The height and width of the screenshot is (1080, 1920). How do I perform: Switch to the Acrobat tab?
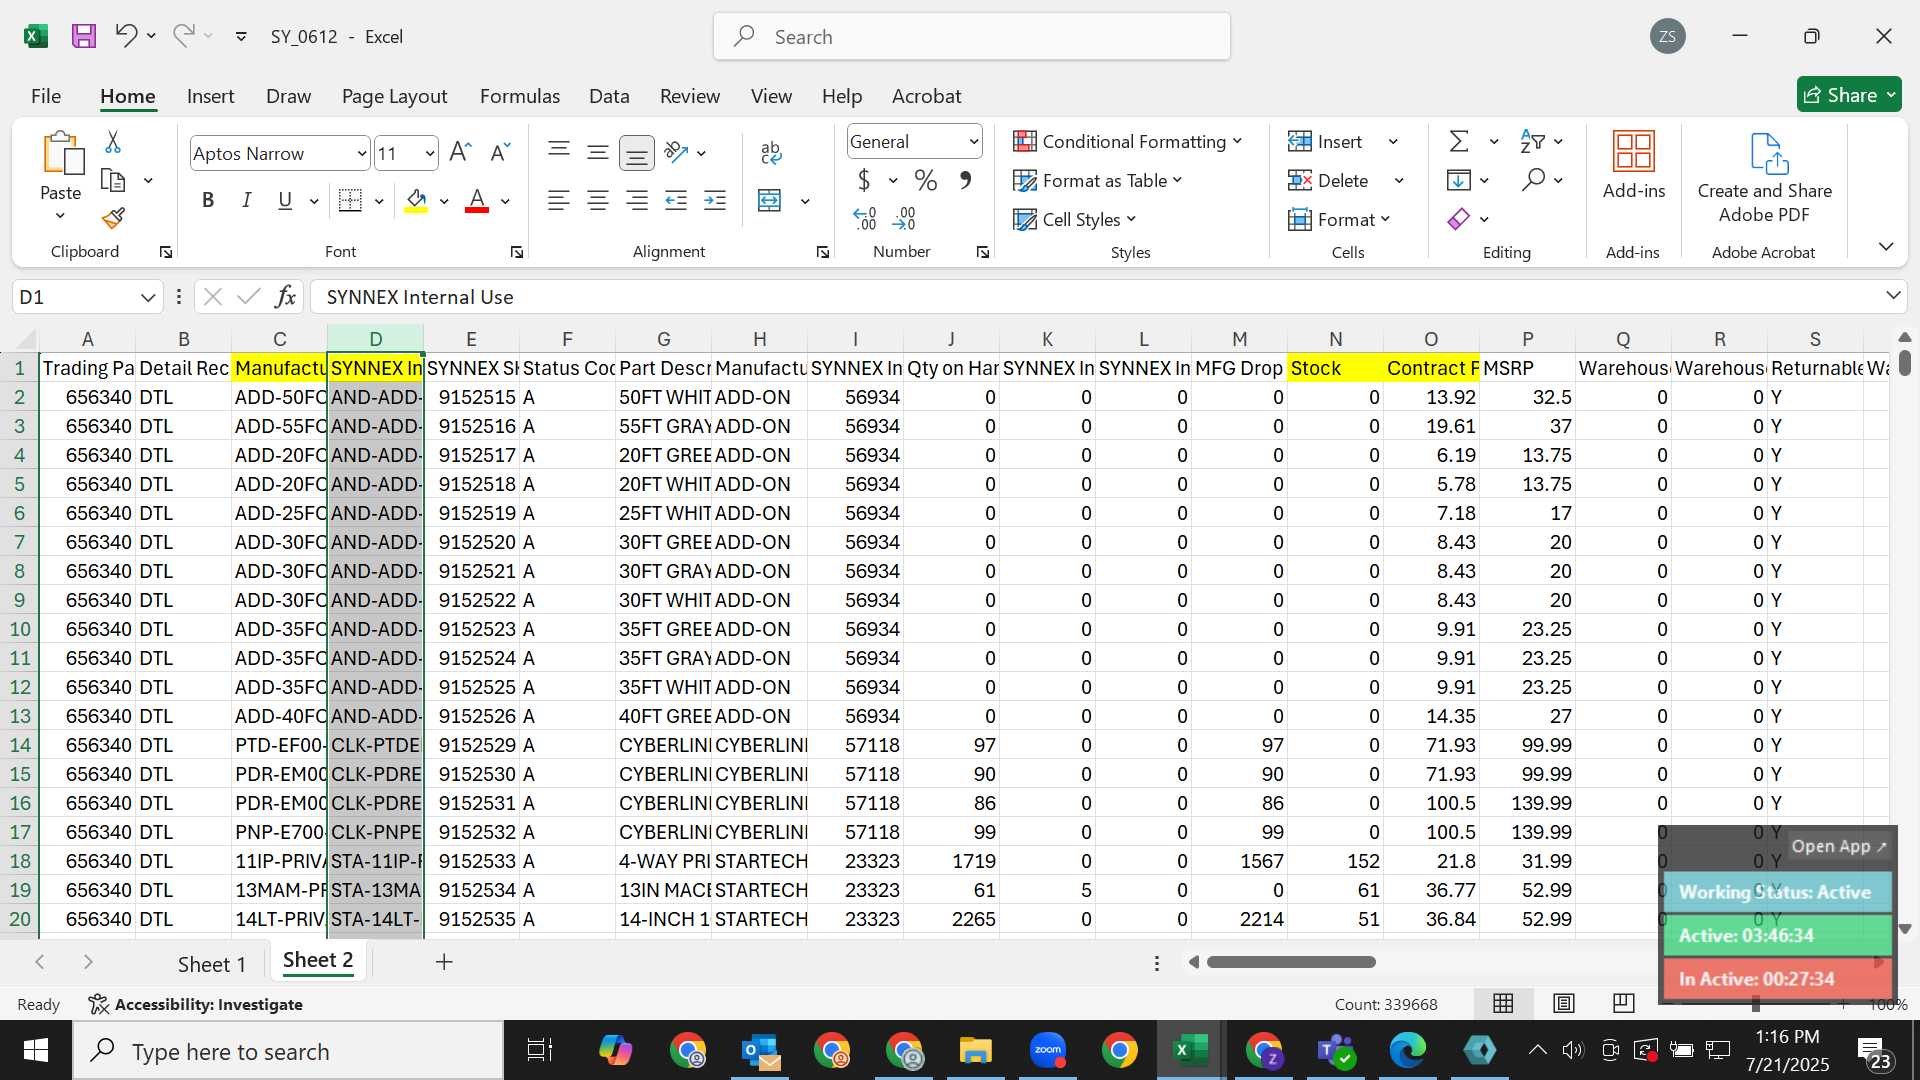[926, 96]
